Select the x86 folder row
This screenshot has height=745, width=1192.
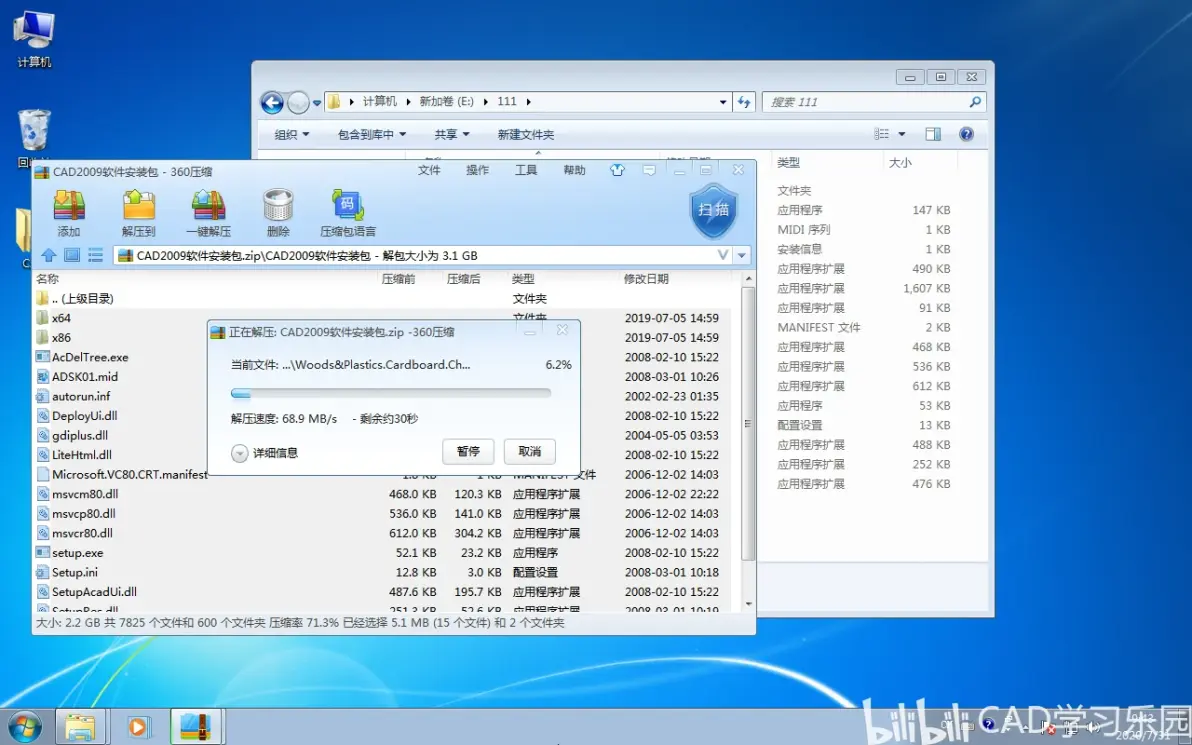click(384, 338)
